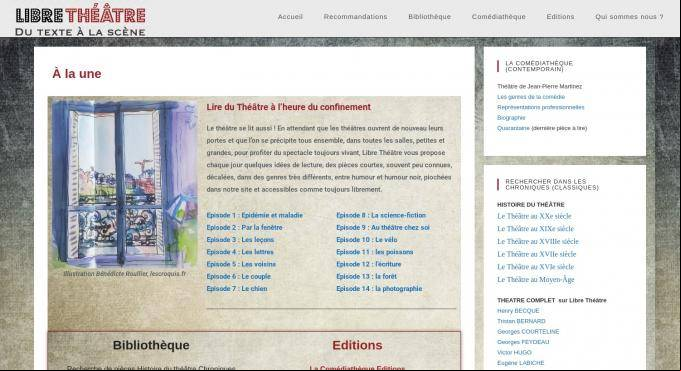
Task: Select Victor HUGO in author list
Action: pos(514,352)
